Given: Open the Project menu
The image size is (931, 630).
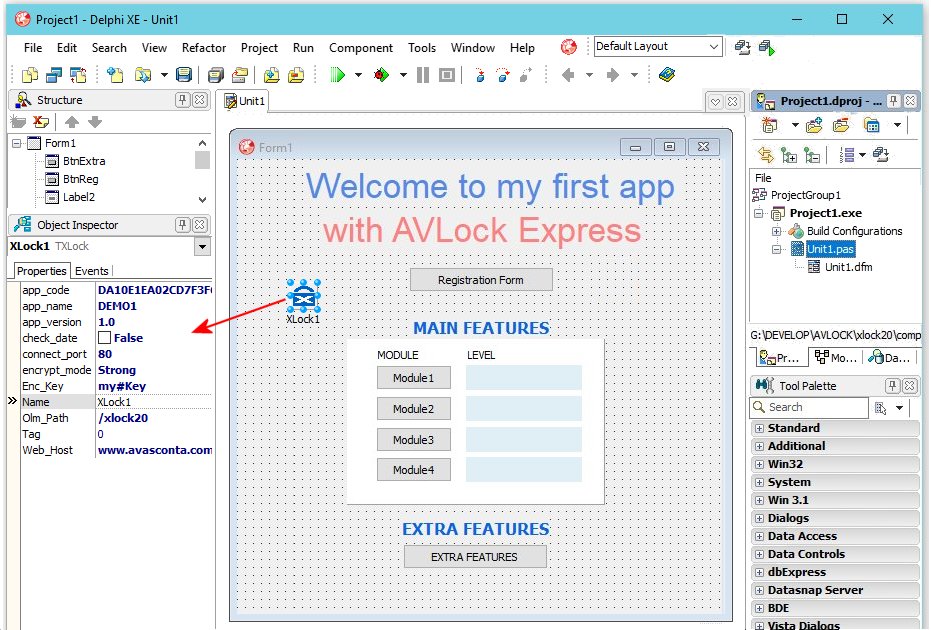Looking at the screenshot, I should click(x=259, y=48).
